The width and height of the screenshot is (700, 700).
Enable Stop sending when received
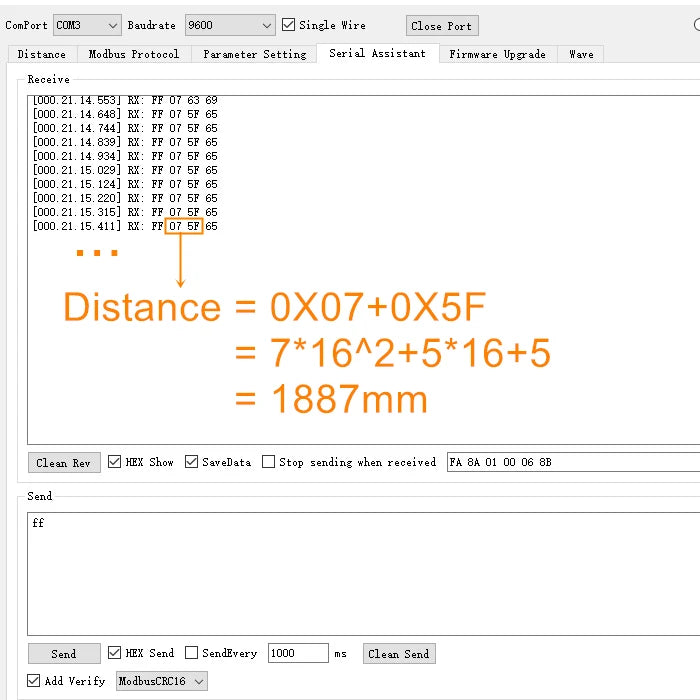(268, 461)
